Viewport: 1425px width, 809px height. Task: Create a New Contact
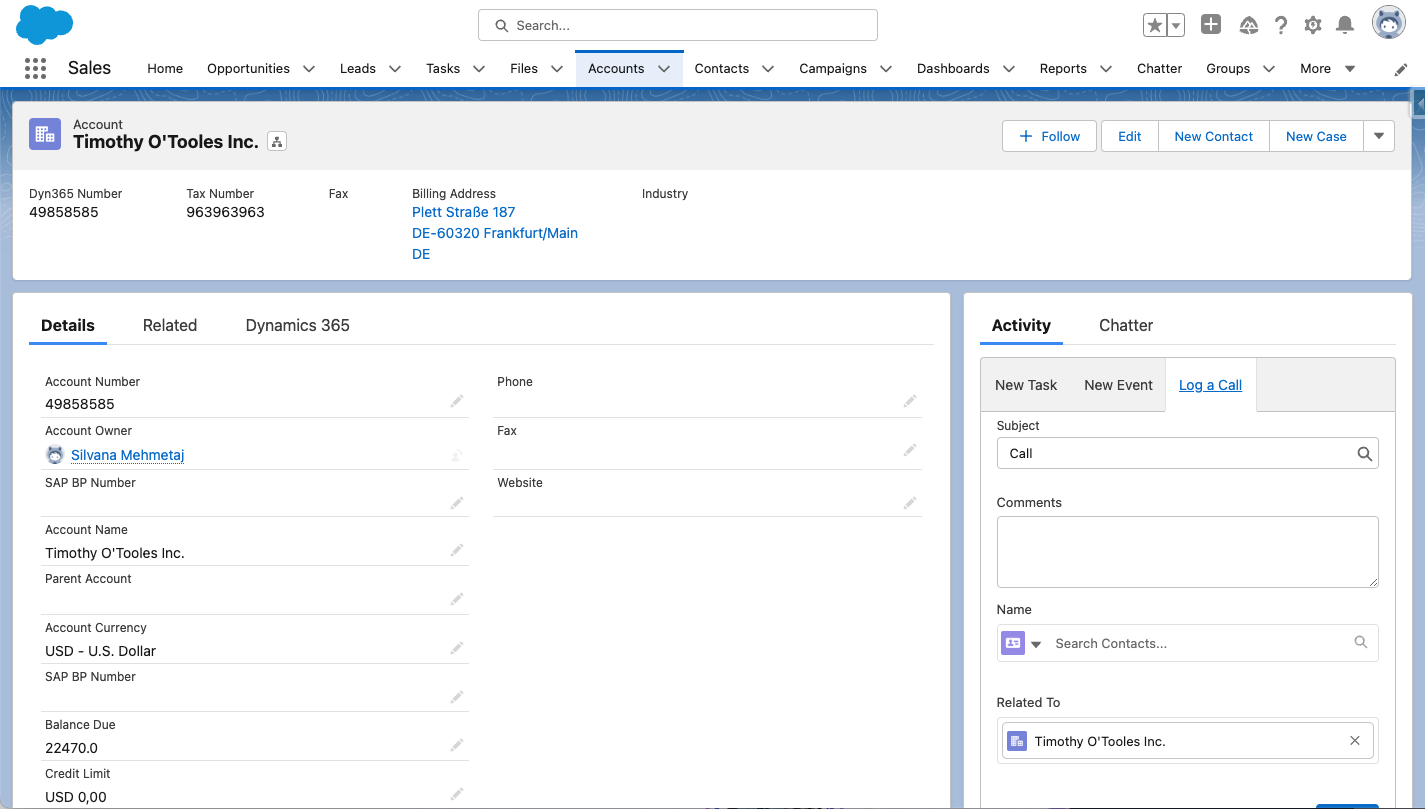coord(1214,136)
